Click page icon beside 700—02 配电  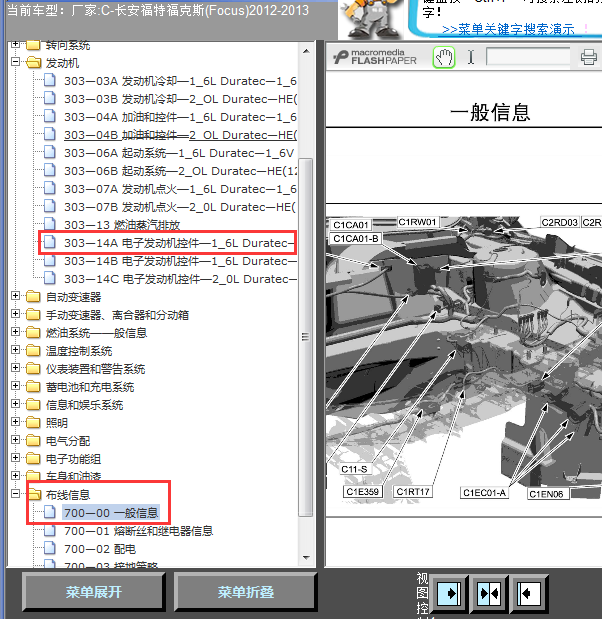click(50, 548)
